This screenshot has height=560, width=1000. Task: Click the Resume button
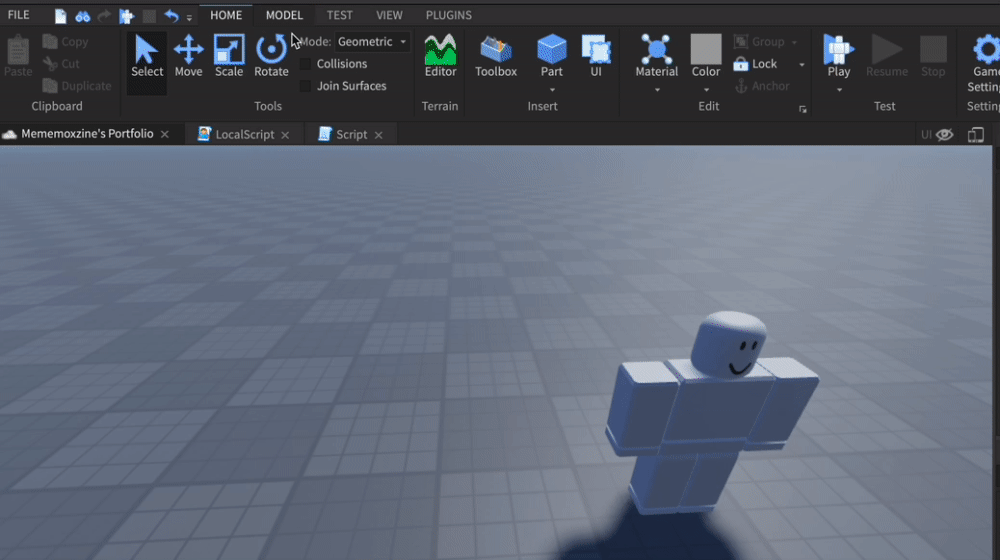(886, 57)
